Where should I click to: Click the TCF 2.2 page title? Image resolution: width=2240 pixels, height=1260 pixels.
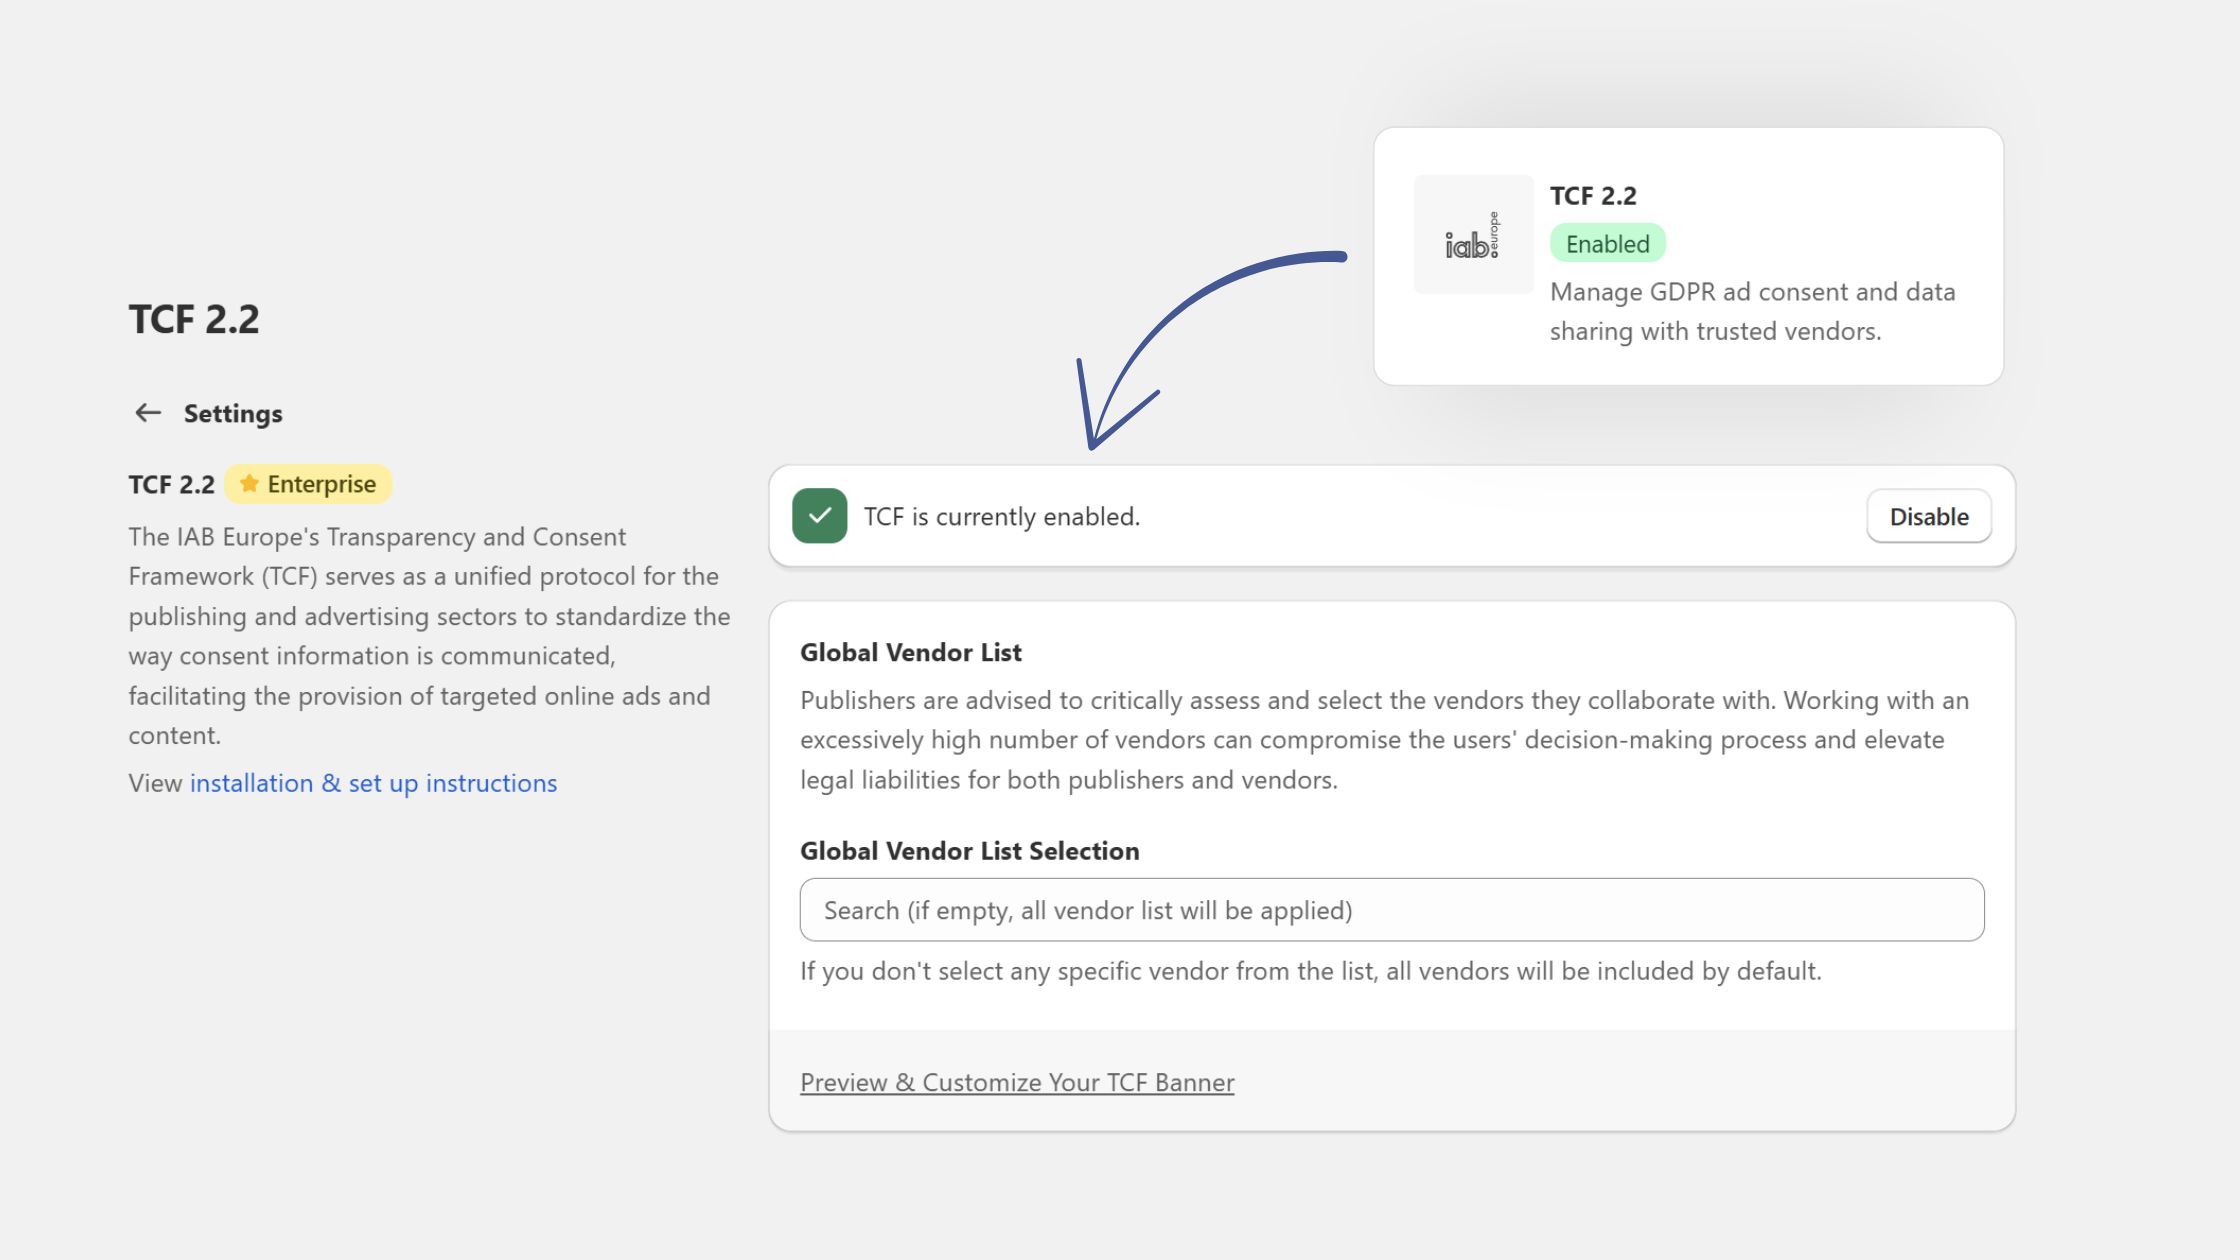194,319
